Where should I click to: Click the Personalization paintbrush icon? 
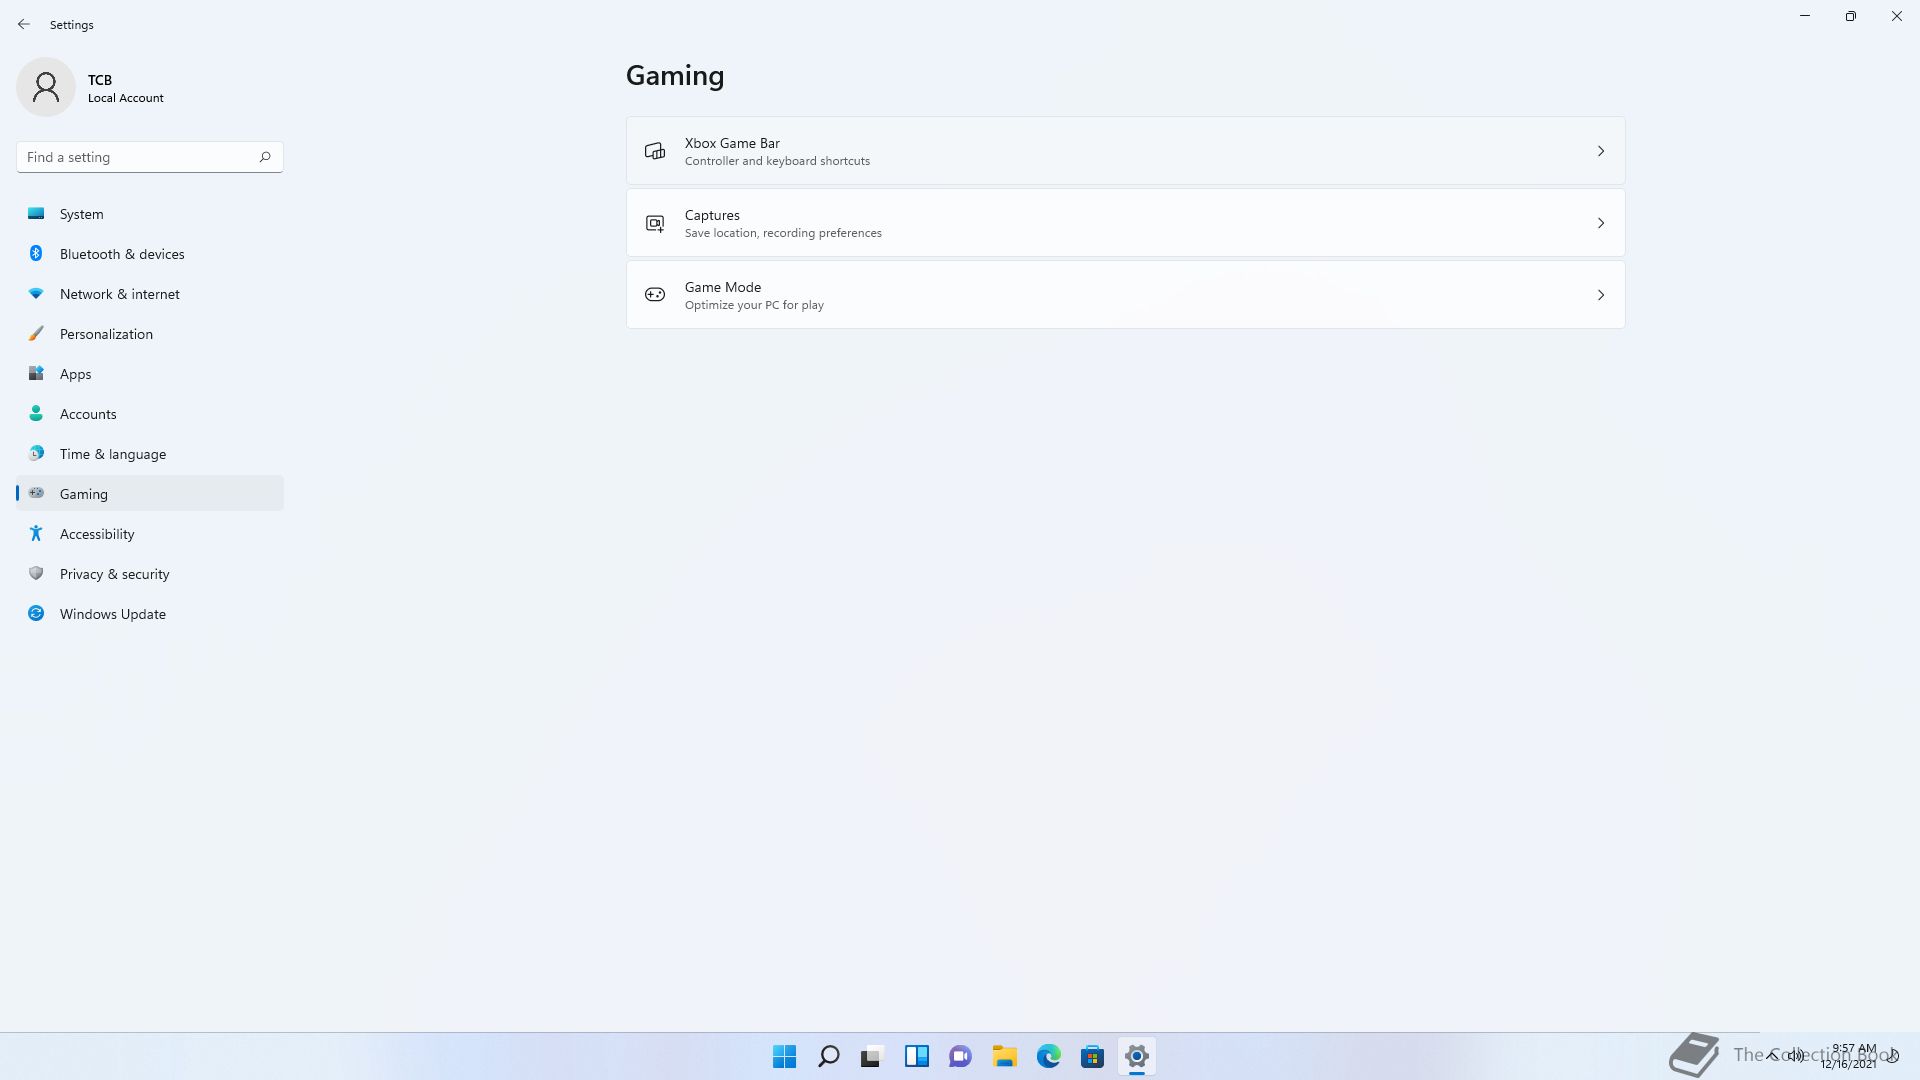pyautogui.click(x=36, y=334)
